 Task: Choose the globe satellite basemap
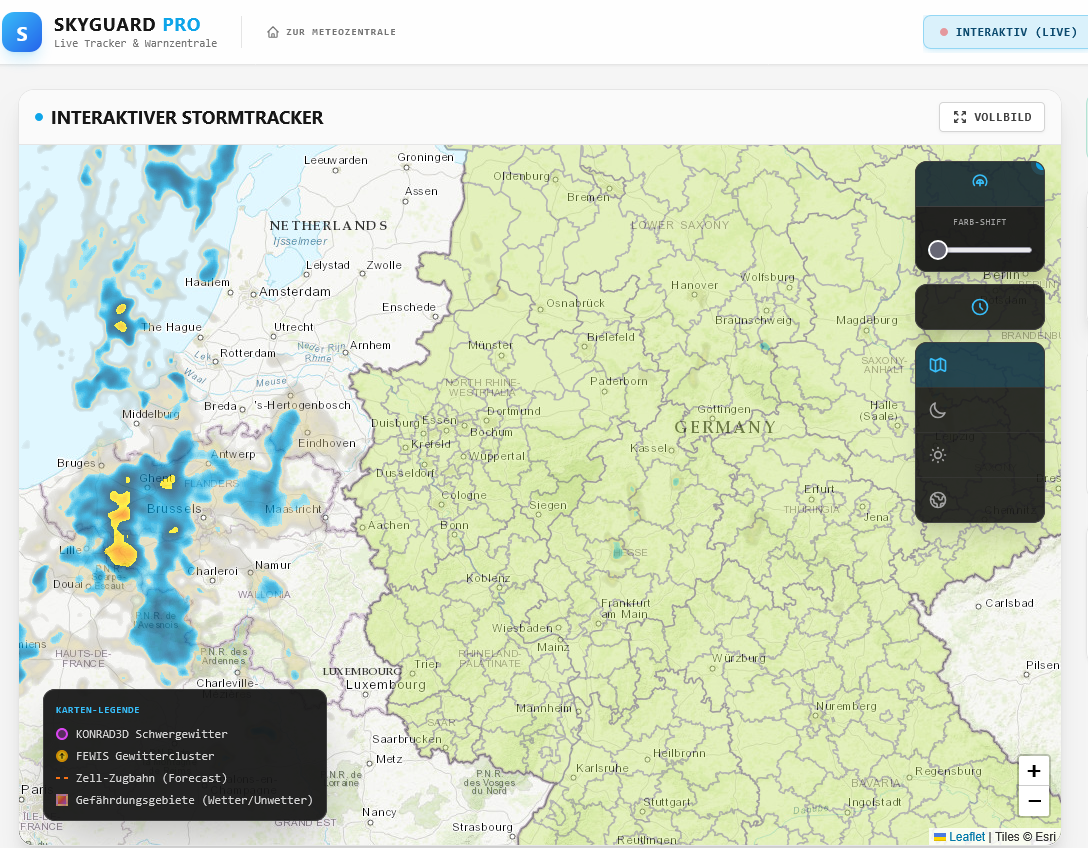click(937, 500)
